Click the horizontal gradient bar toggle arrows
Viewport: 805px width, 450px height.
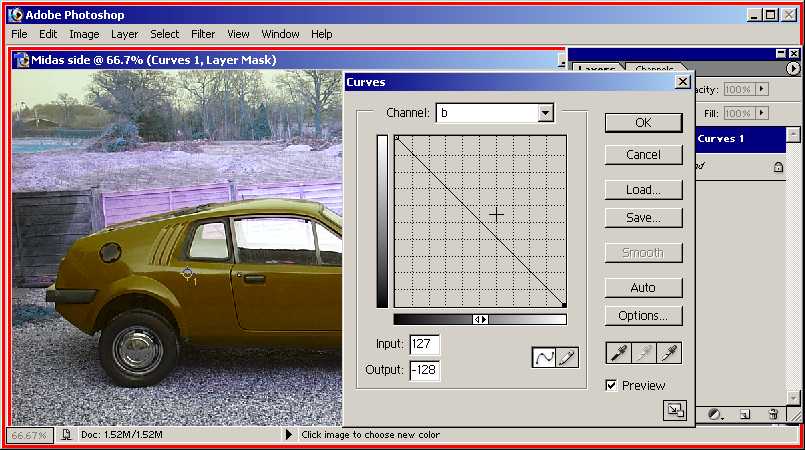click(480, 320)
